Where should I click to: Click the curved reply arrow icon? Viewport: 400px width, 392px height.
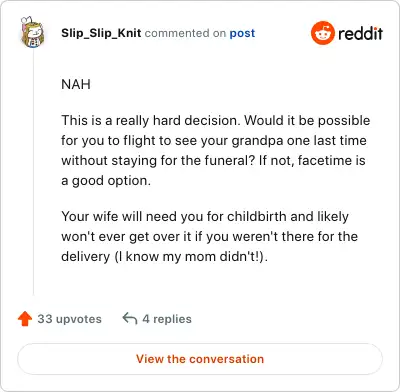click(x=130, y=319)
